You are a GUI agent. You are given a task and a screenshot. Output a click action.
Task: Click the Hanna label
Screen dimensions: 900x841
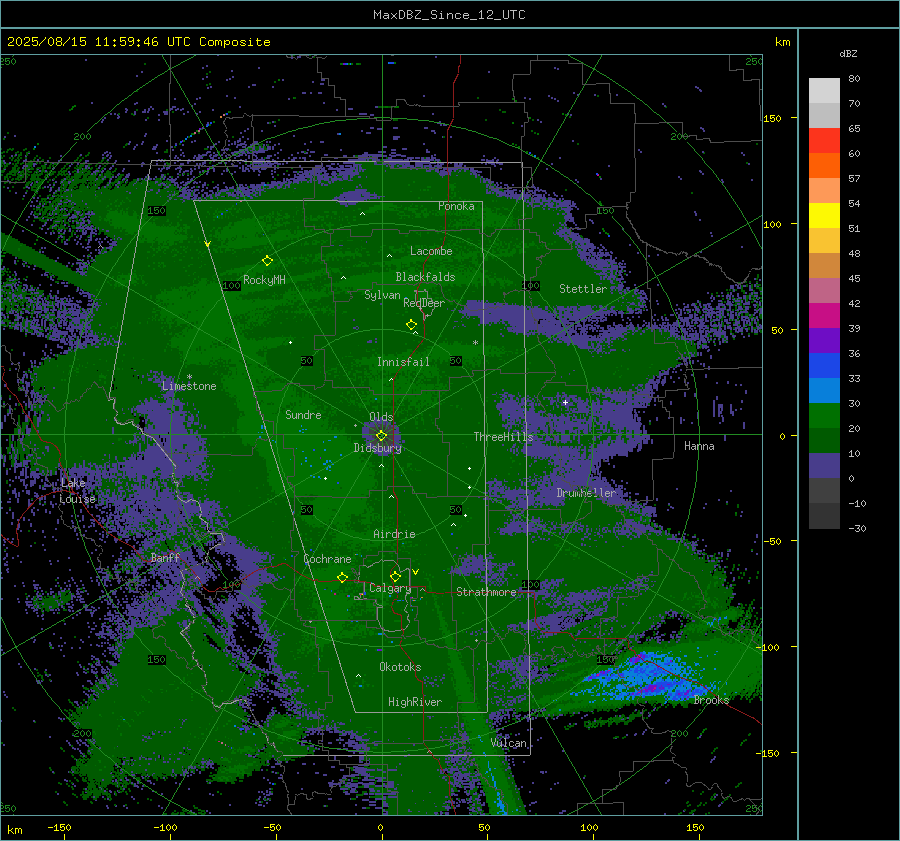pos(699,446)
